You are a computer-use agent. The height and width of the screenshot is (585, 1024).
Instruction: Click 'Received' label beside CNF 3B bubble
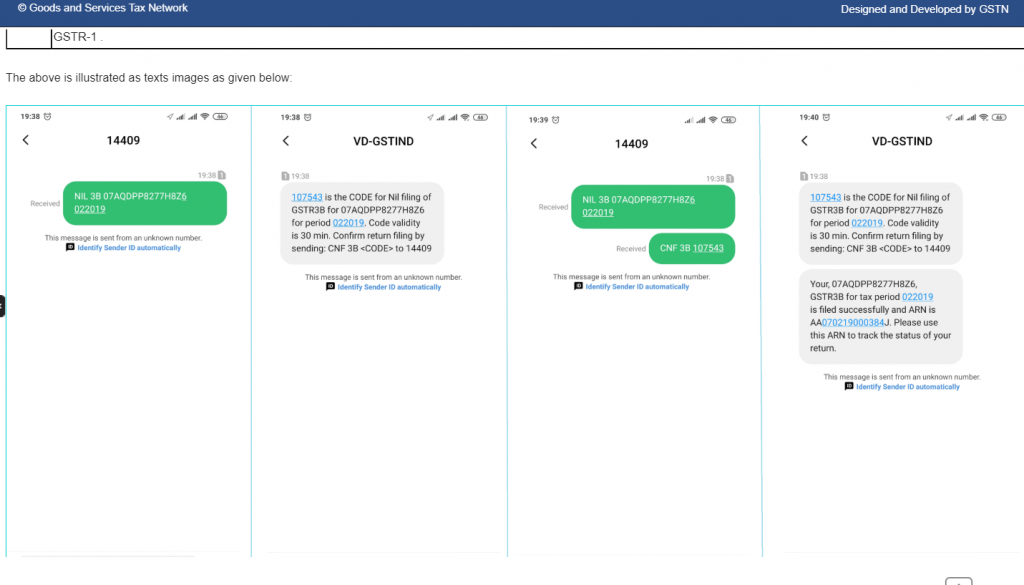(631, 249)
